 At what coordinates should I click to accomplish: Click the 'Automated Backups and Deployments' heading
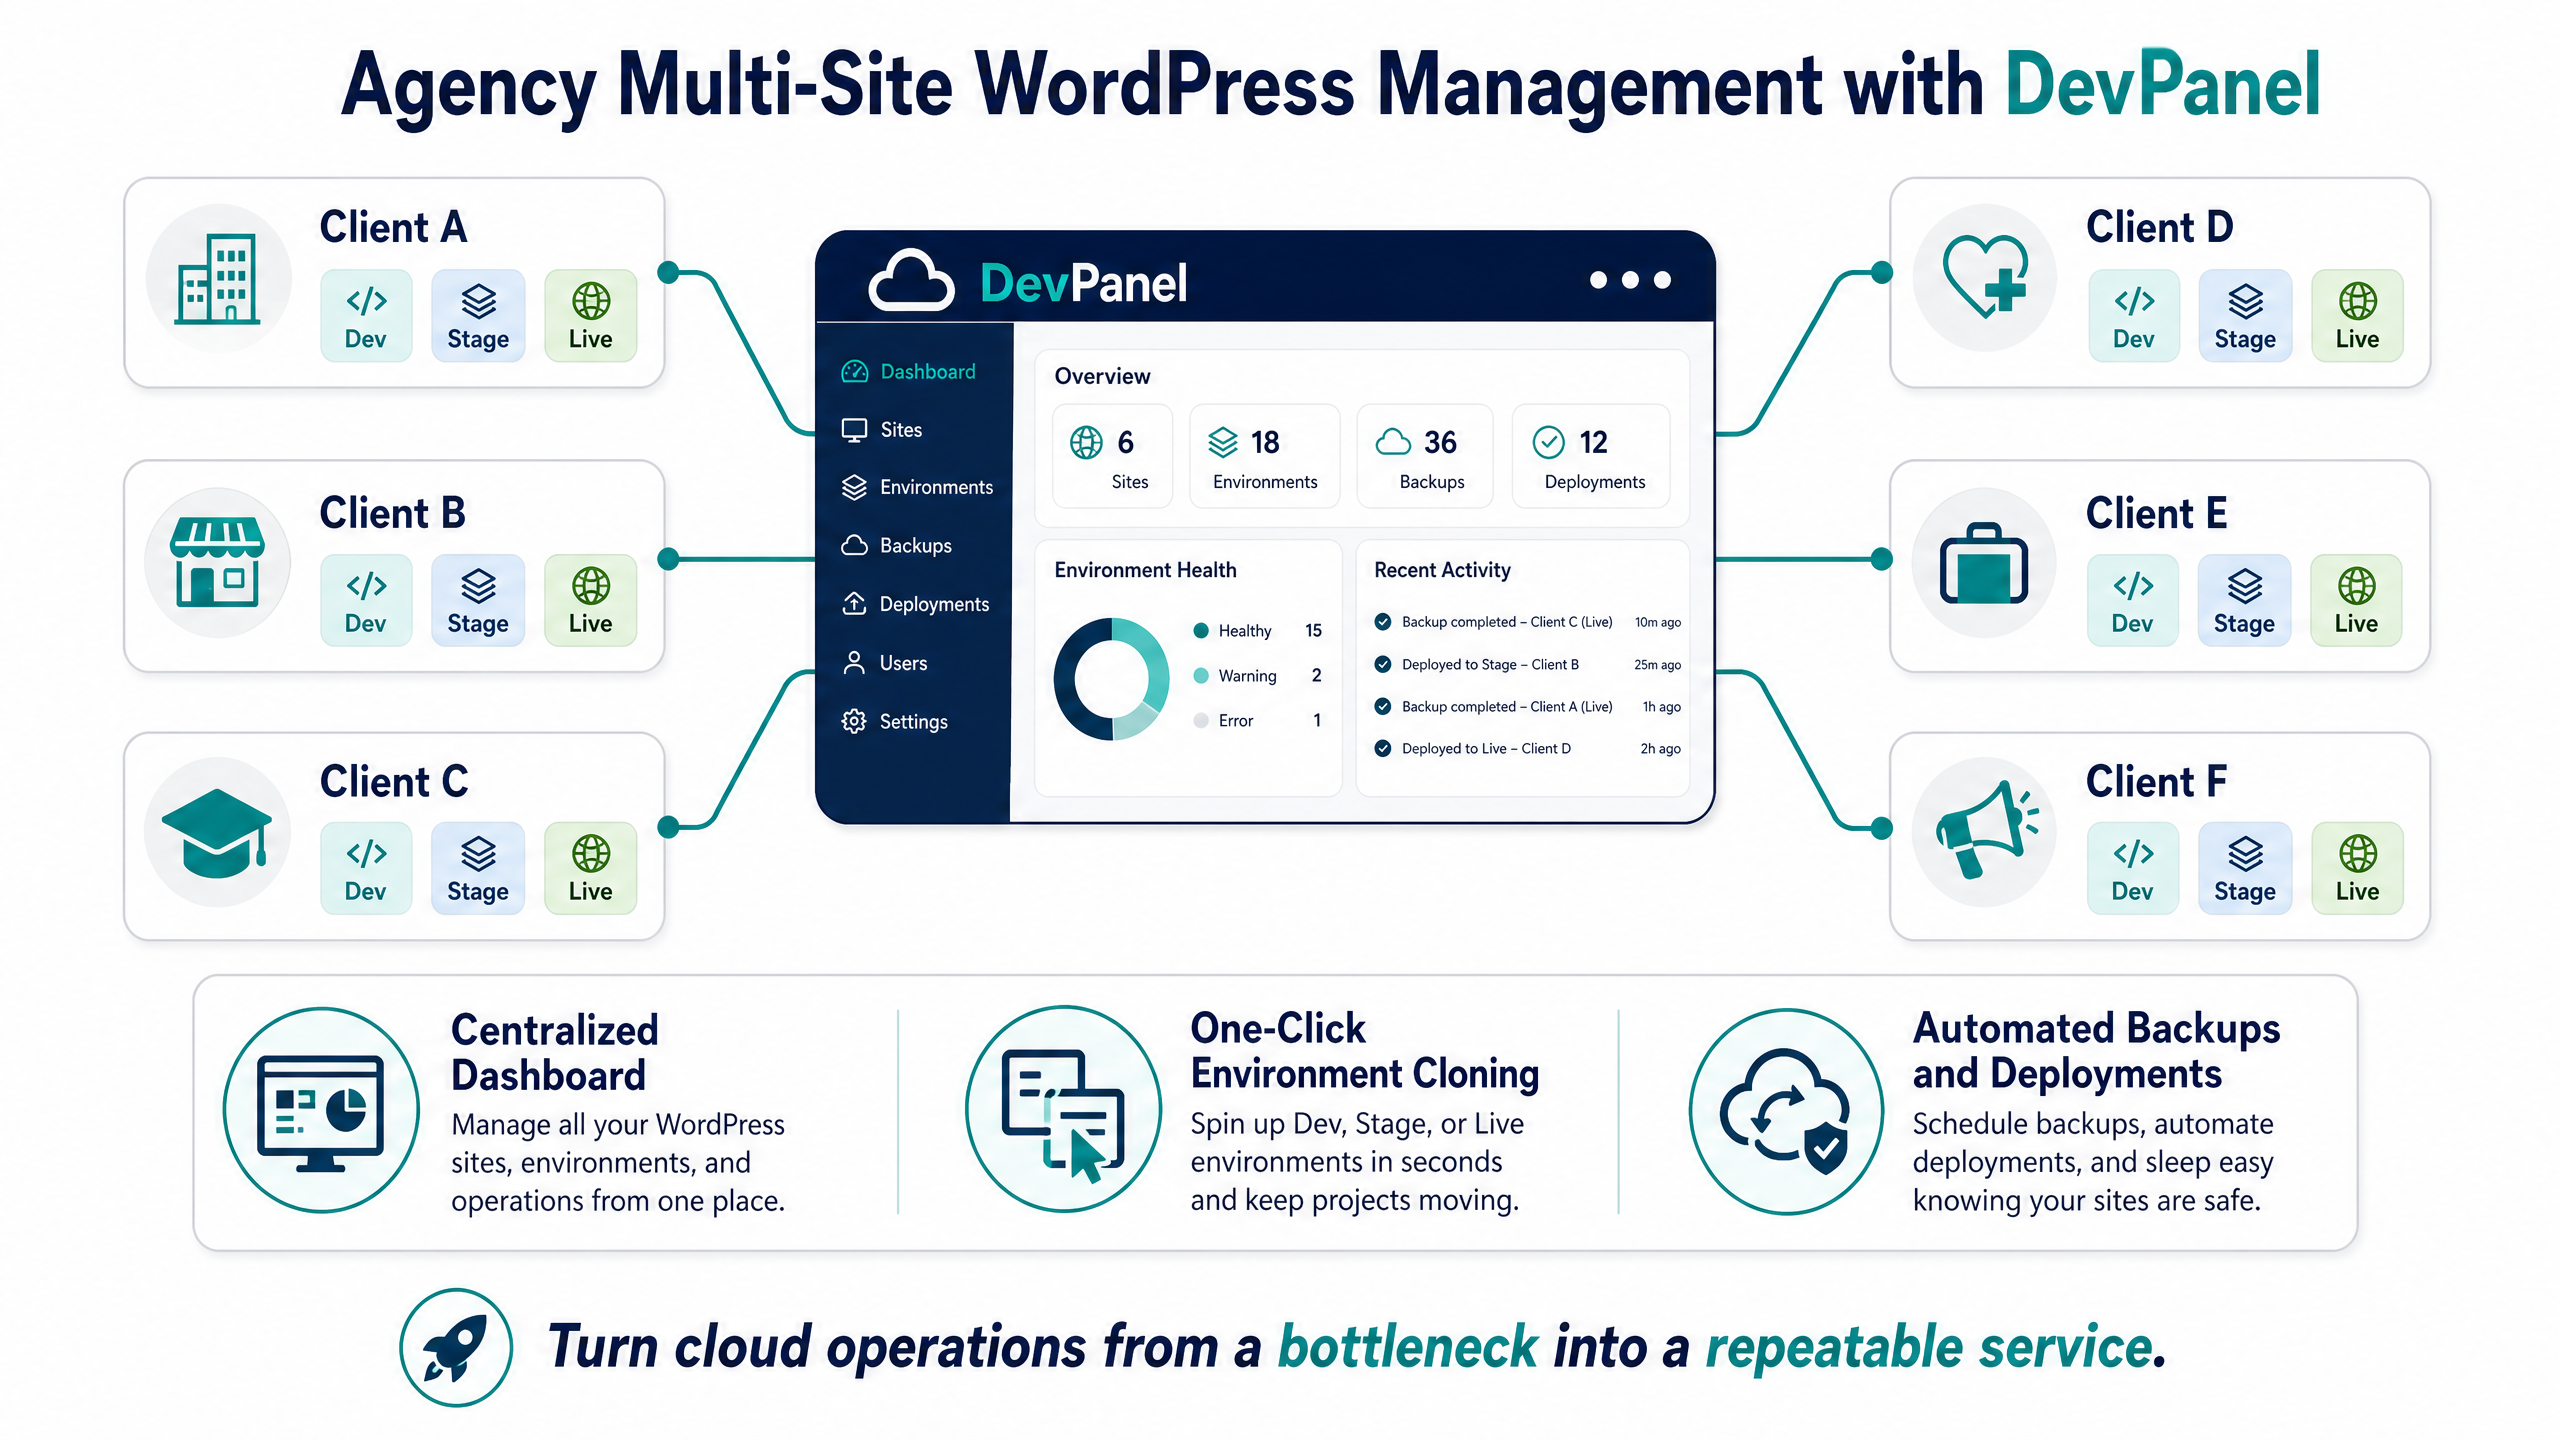[x=2096, y=1051]
